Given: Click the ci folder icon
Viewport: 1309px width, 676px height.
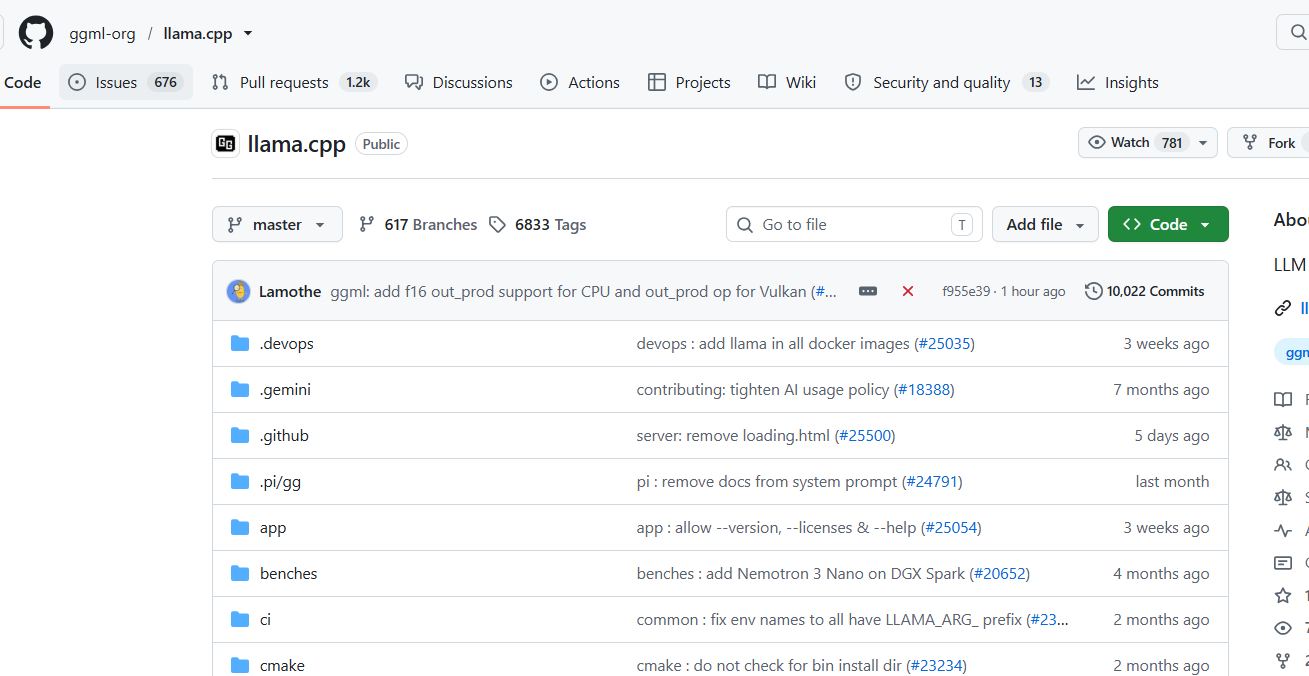Looking at the screenshot, I should 240,619.
